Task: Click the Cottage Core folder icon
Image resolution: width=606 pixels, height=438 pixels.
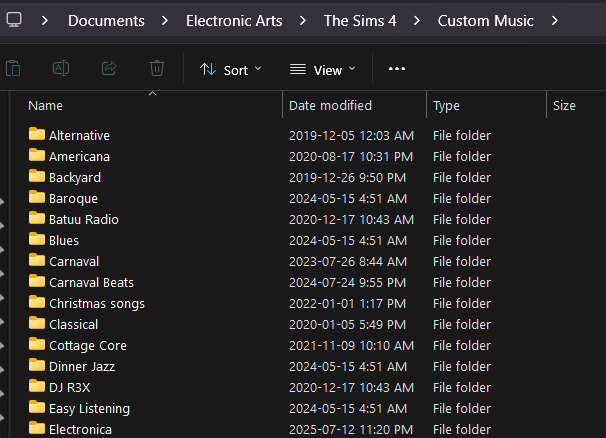Action: pyautogui.click(x=37, y=345)
